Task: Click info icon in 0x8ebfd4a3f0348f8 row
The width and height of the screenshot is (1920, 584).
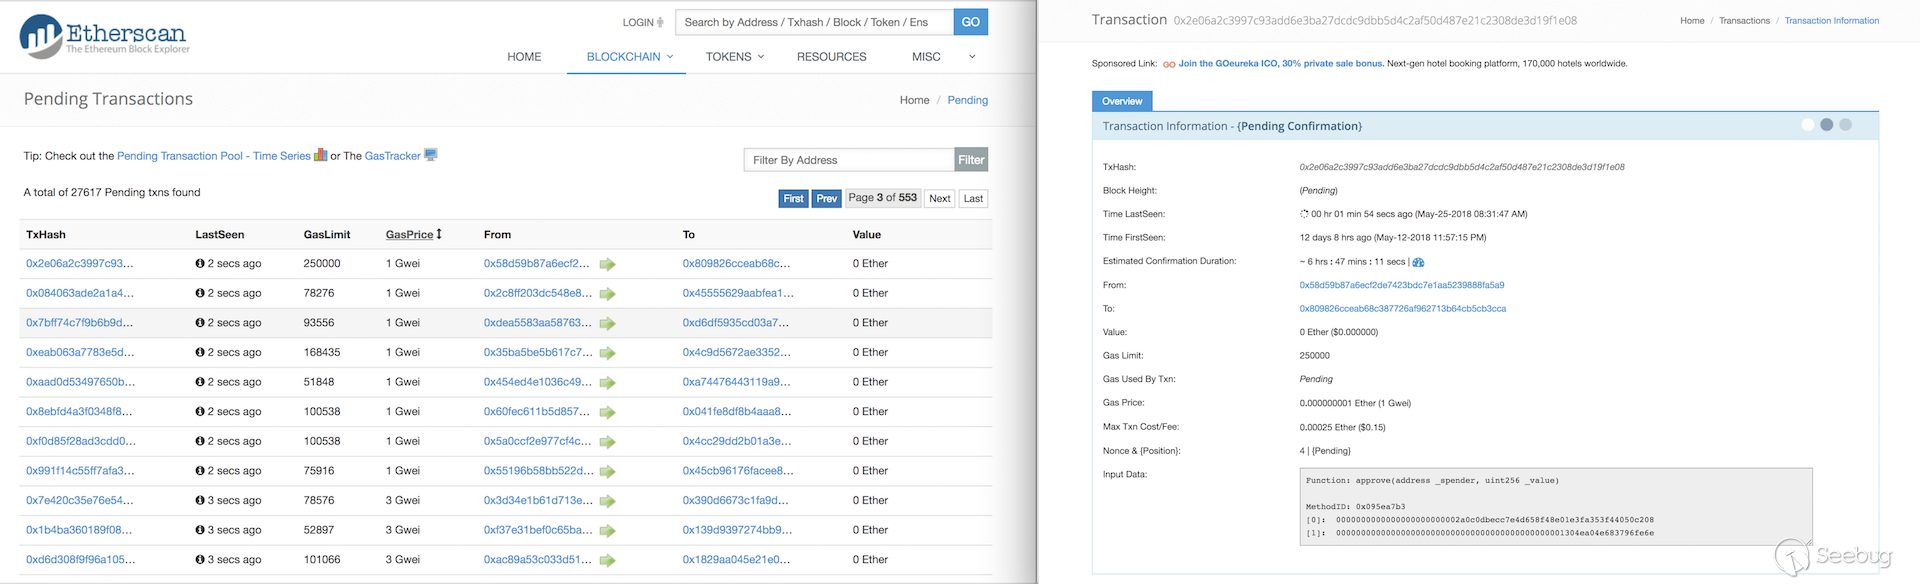Action: 200,412
